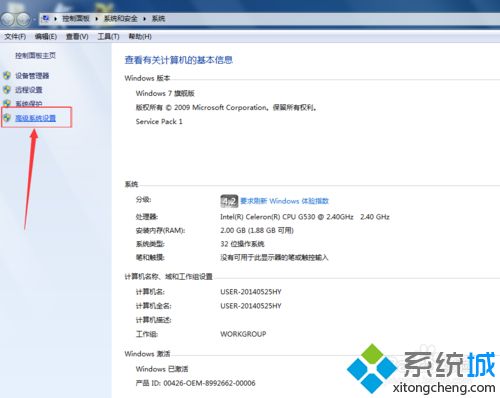This screenshot has height=398, width=500.
Task: Click the Forward navigation button
Action: [23, 19]
